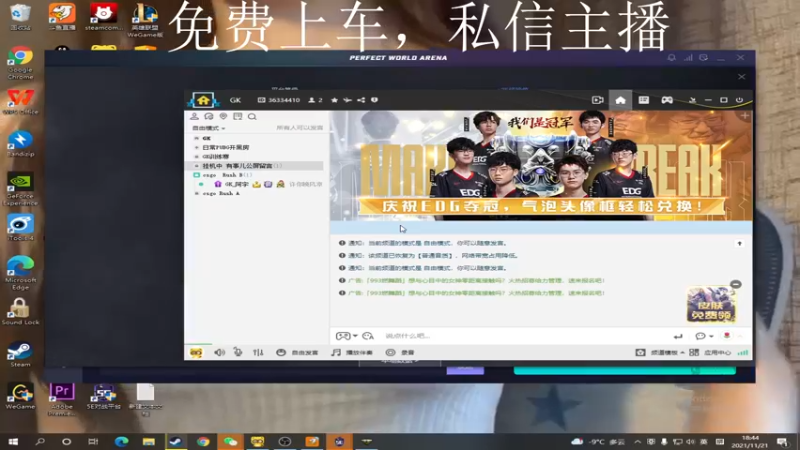Click the network signal icon in Perfect World Arena
Image resolution: width=800 pixels, height=450 pixels.
click(688, 58)
